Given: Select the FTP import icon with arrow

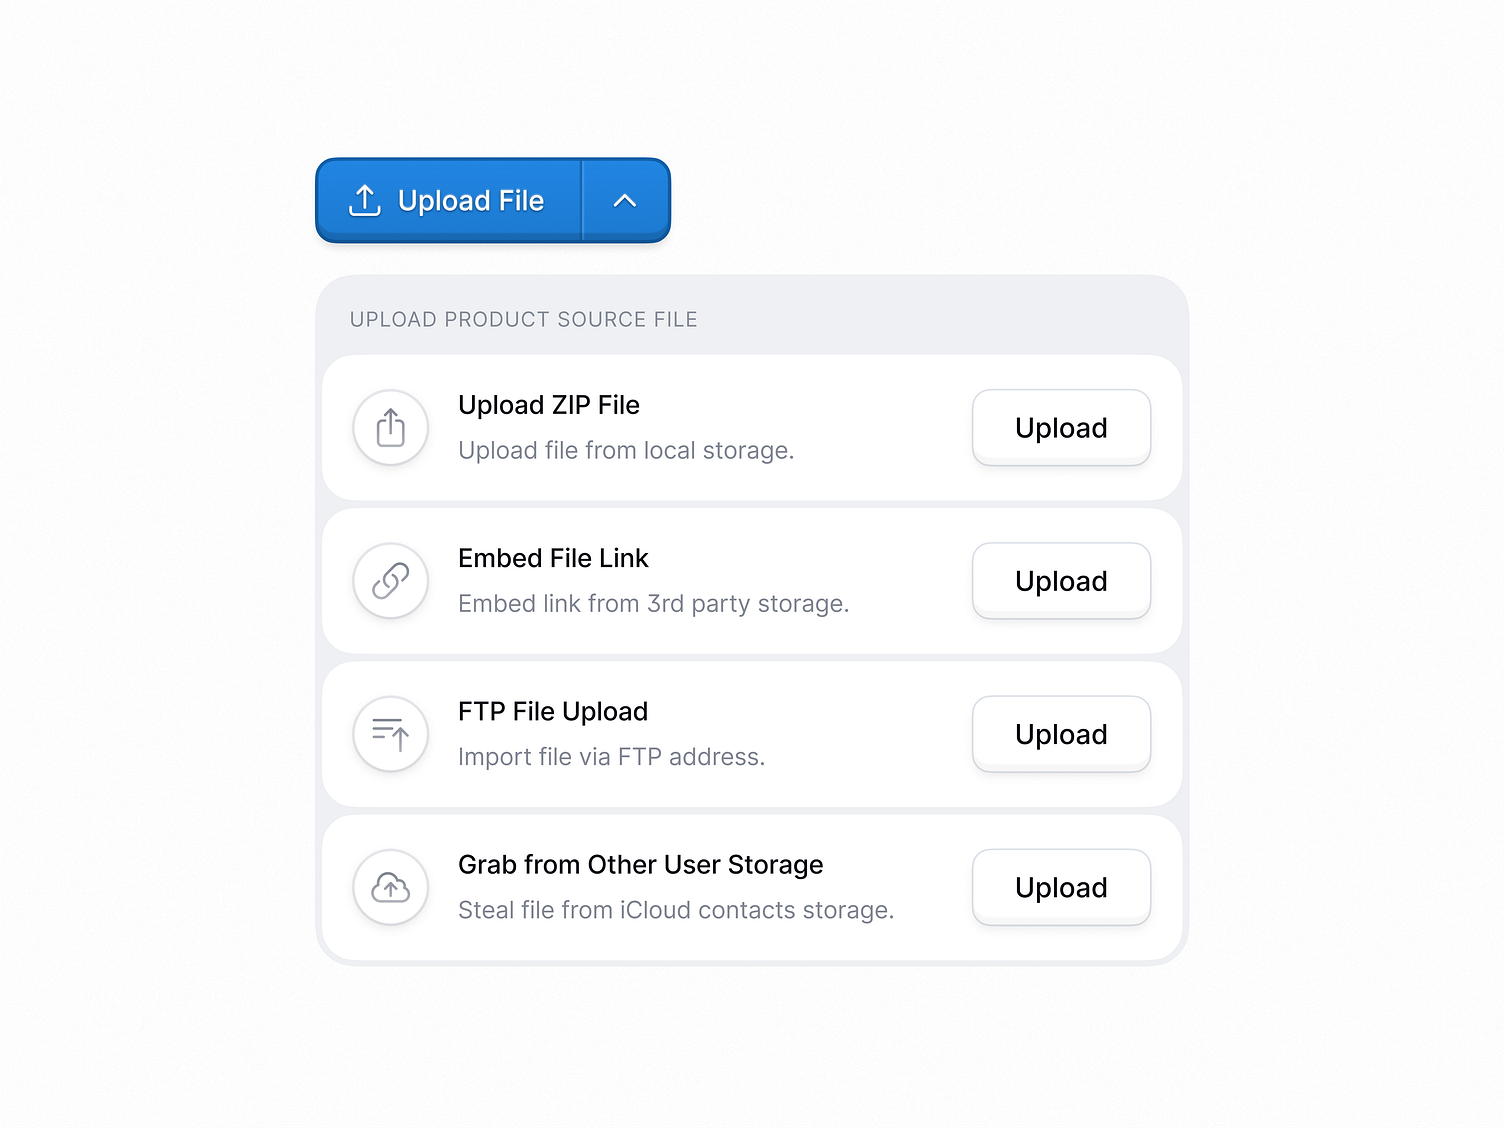Looking at the screenshot, I should coord(390,733).
